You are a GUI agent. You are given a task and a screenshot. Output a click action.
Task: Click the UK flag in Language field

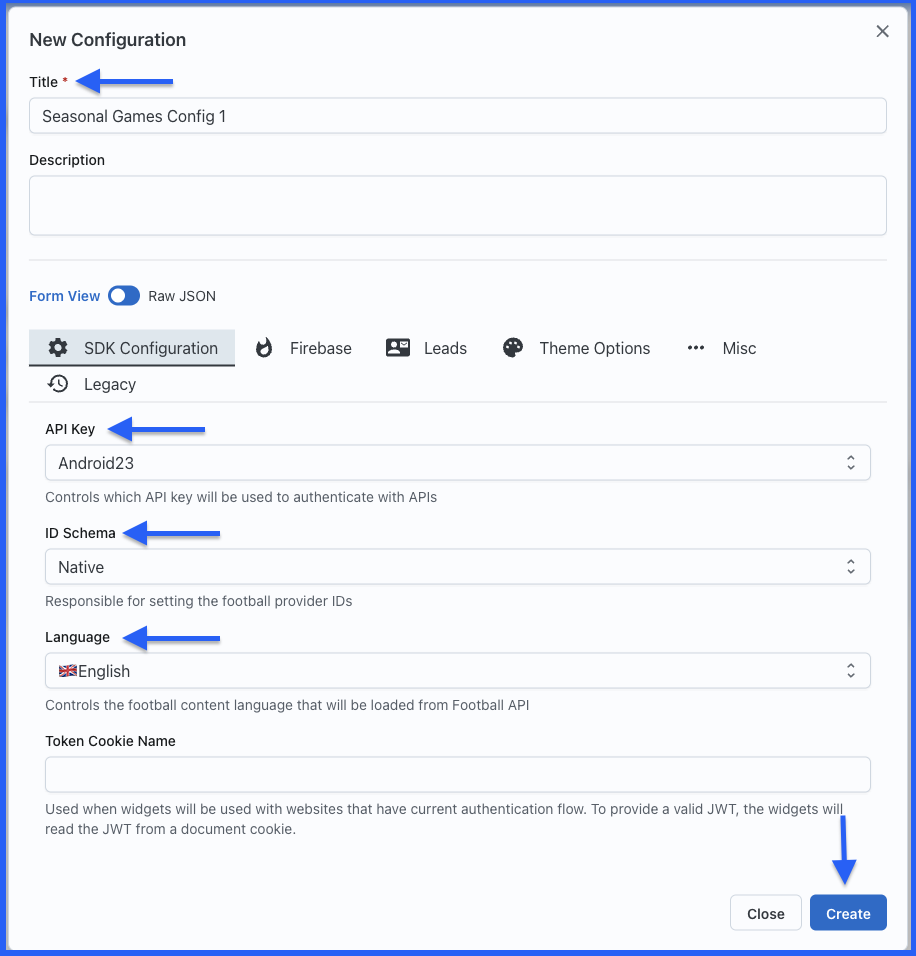(x=68, y=671)
